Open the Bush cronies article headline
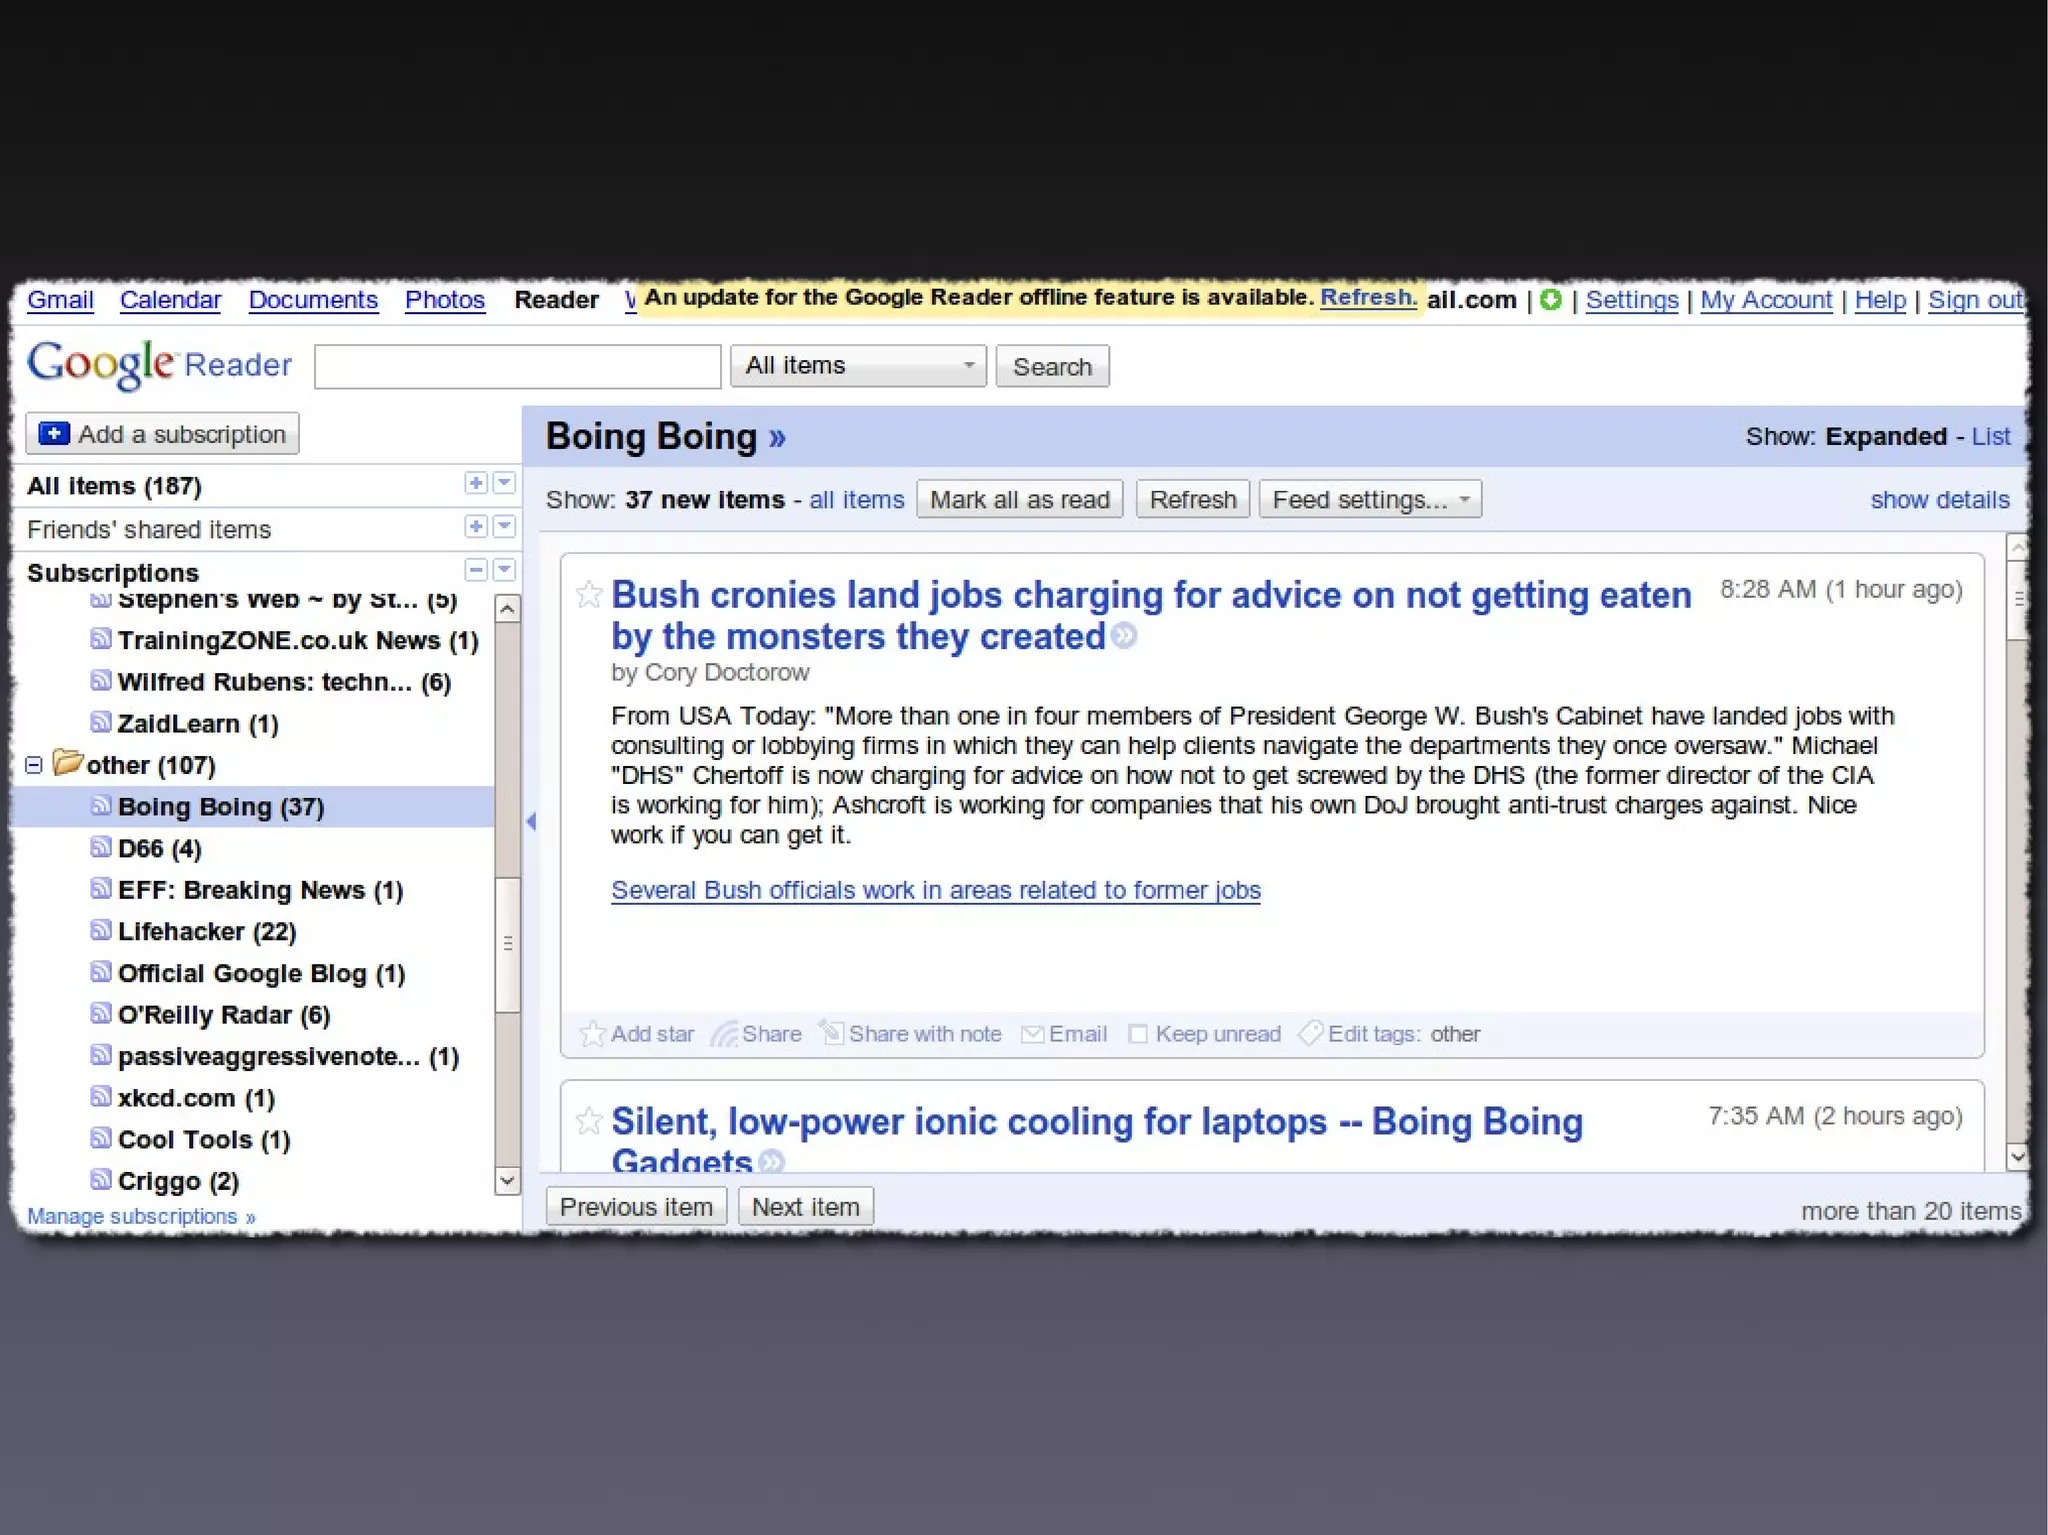This screenshot has width=2048, height=1535. 1150,615
